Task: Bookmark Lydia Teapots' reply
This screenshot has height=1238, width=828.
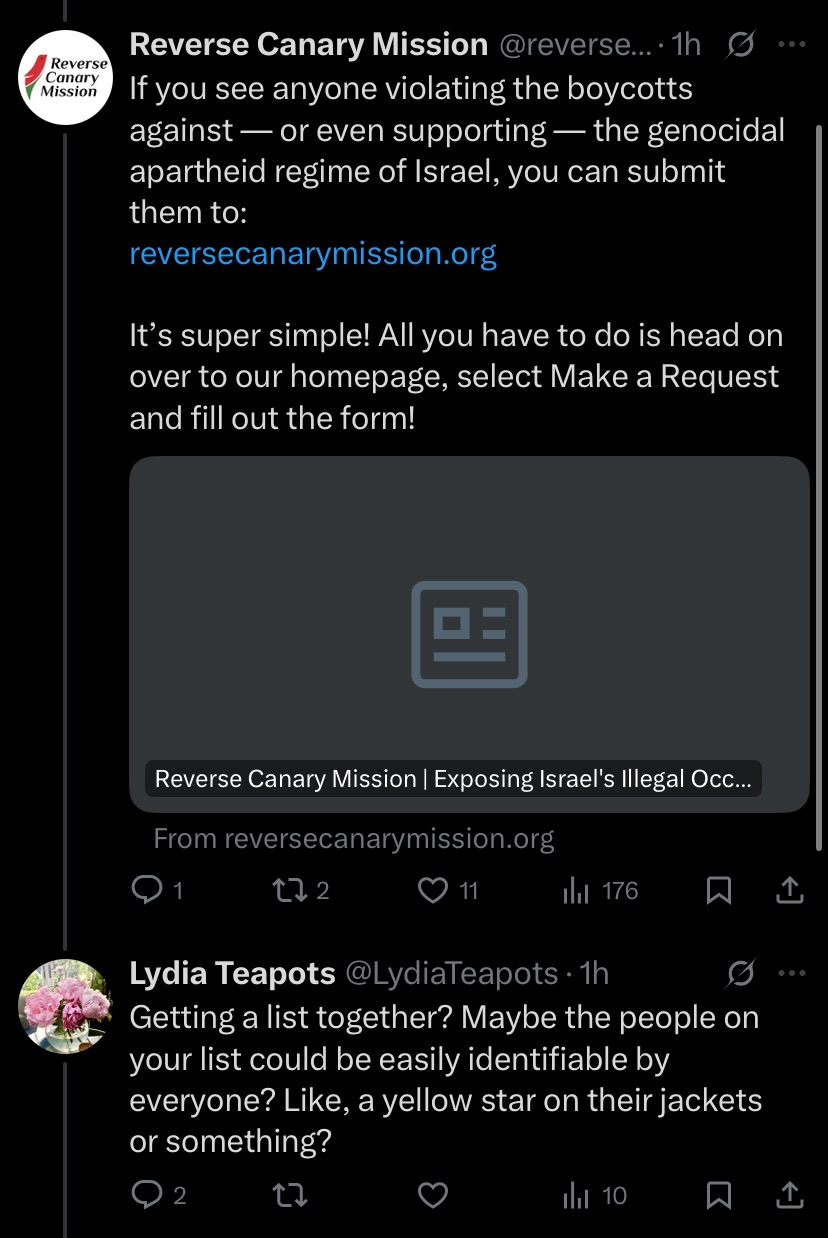Action: pos(718,1194)
